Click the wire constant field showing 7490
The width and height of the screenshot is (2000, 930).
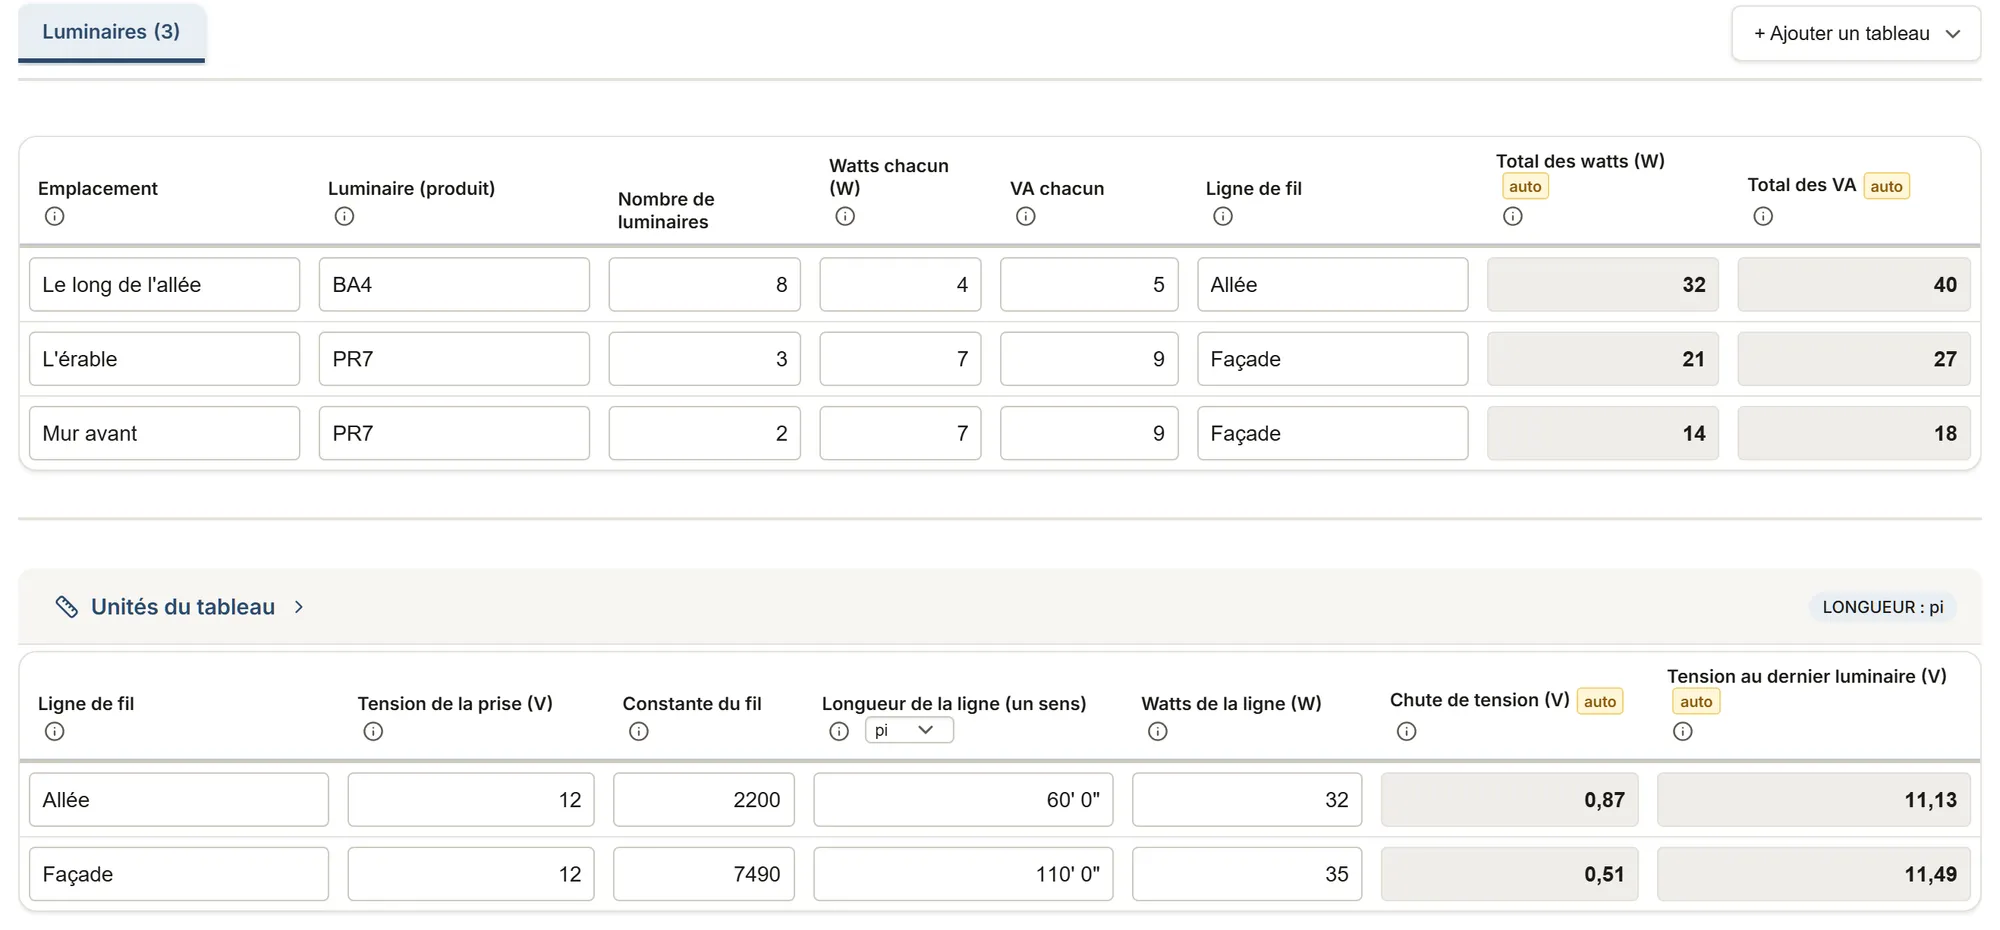[704, 874]
